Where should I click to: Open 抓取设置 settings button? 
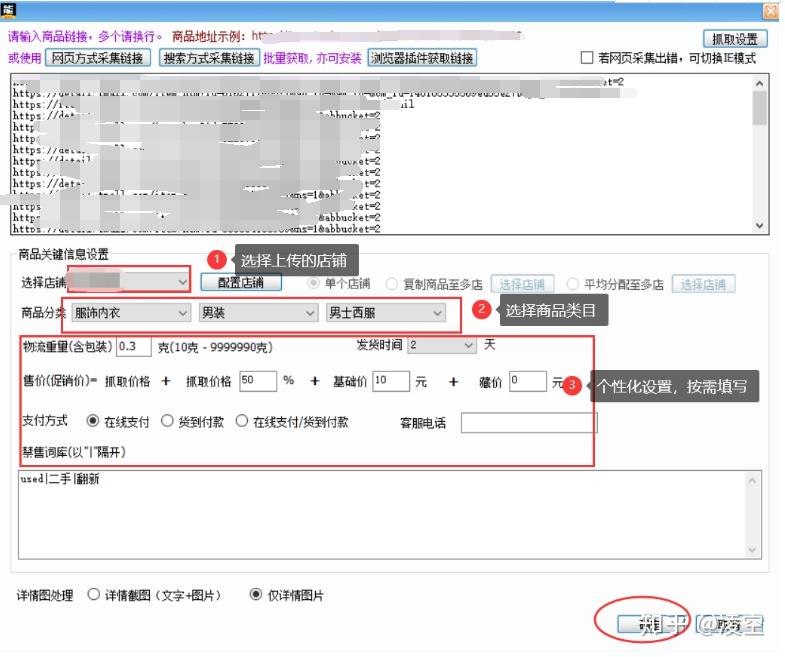coord(735,39)
